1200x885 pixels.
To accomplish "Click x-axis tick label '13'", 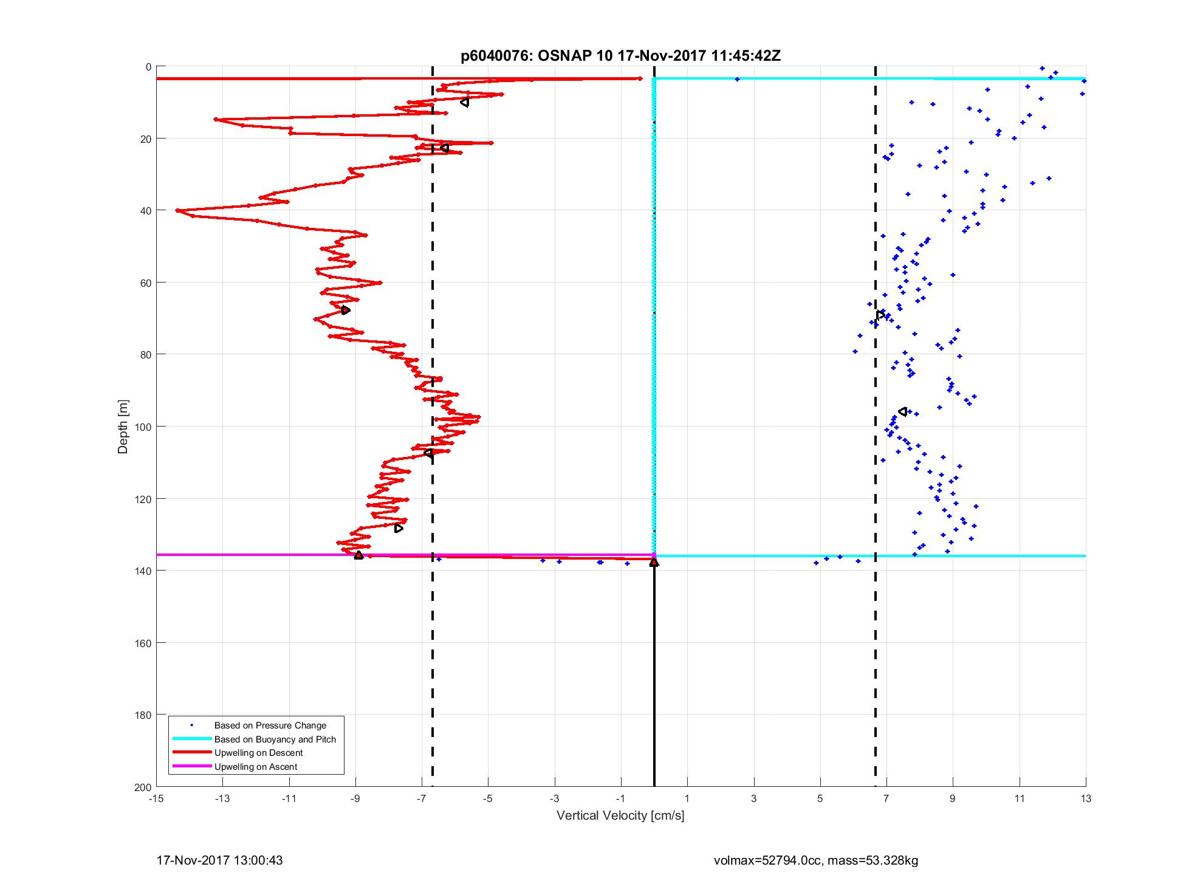I will point(1085,798).
